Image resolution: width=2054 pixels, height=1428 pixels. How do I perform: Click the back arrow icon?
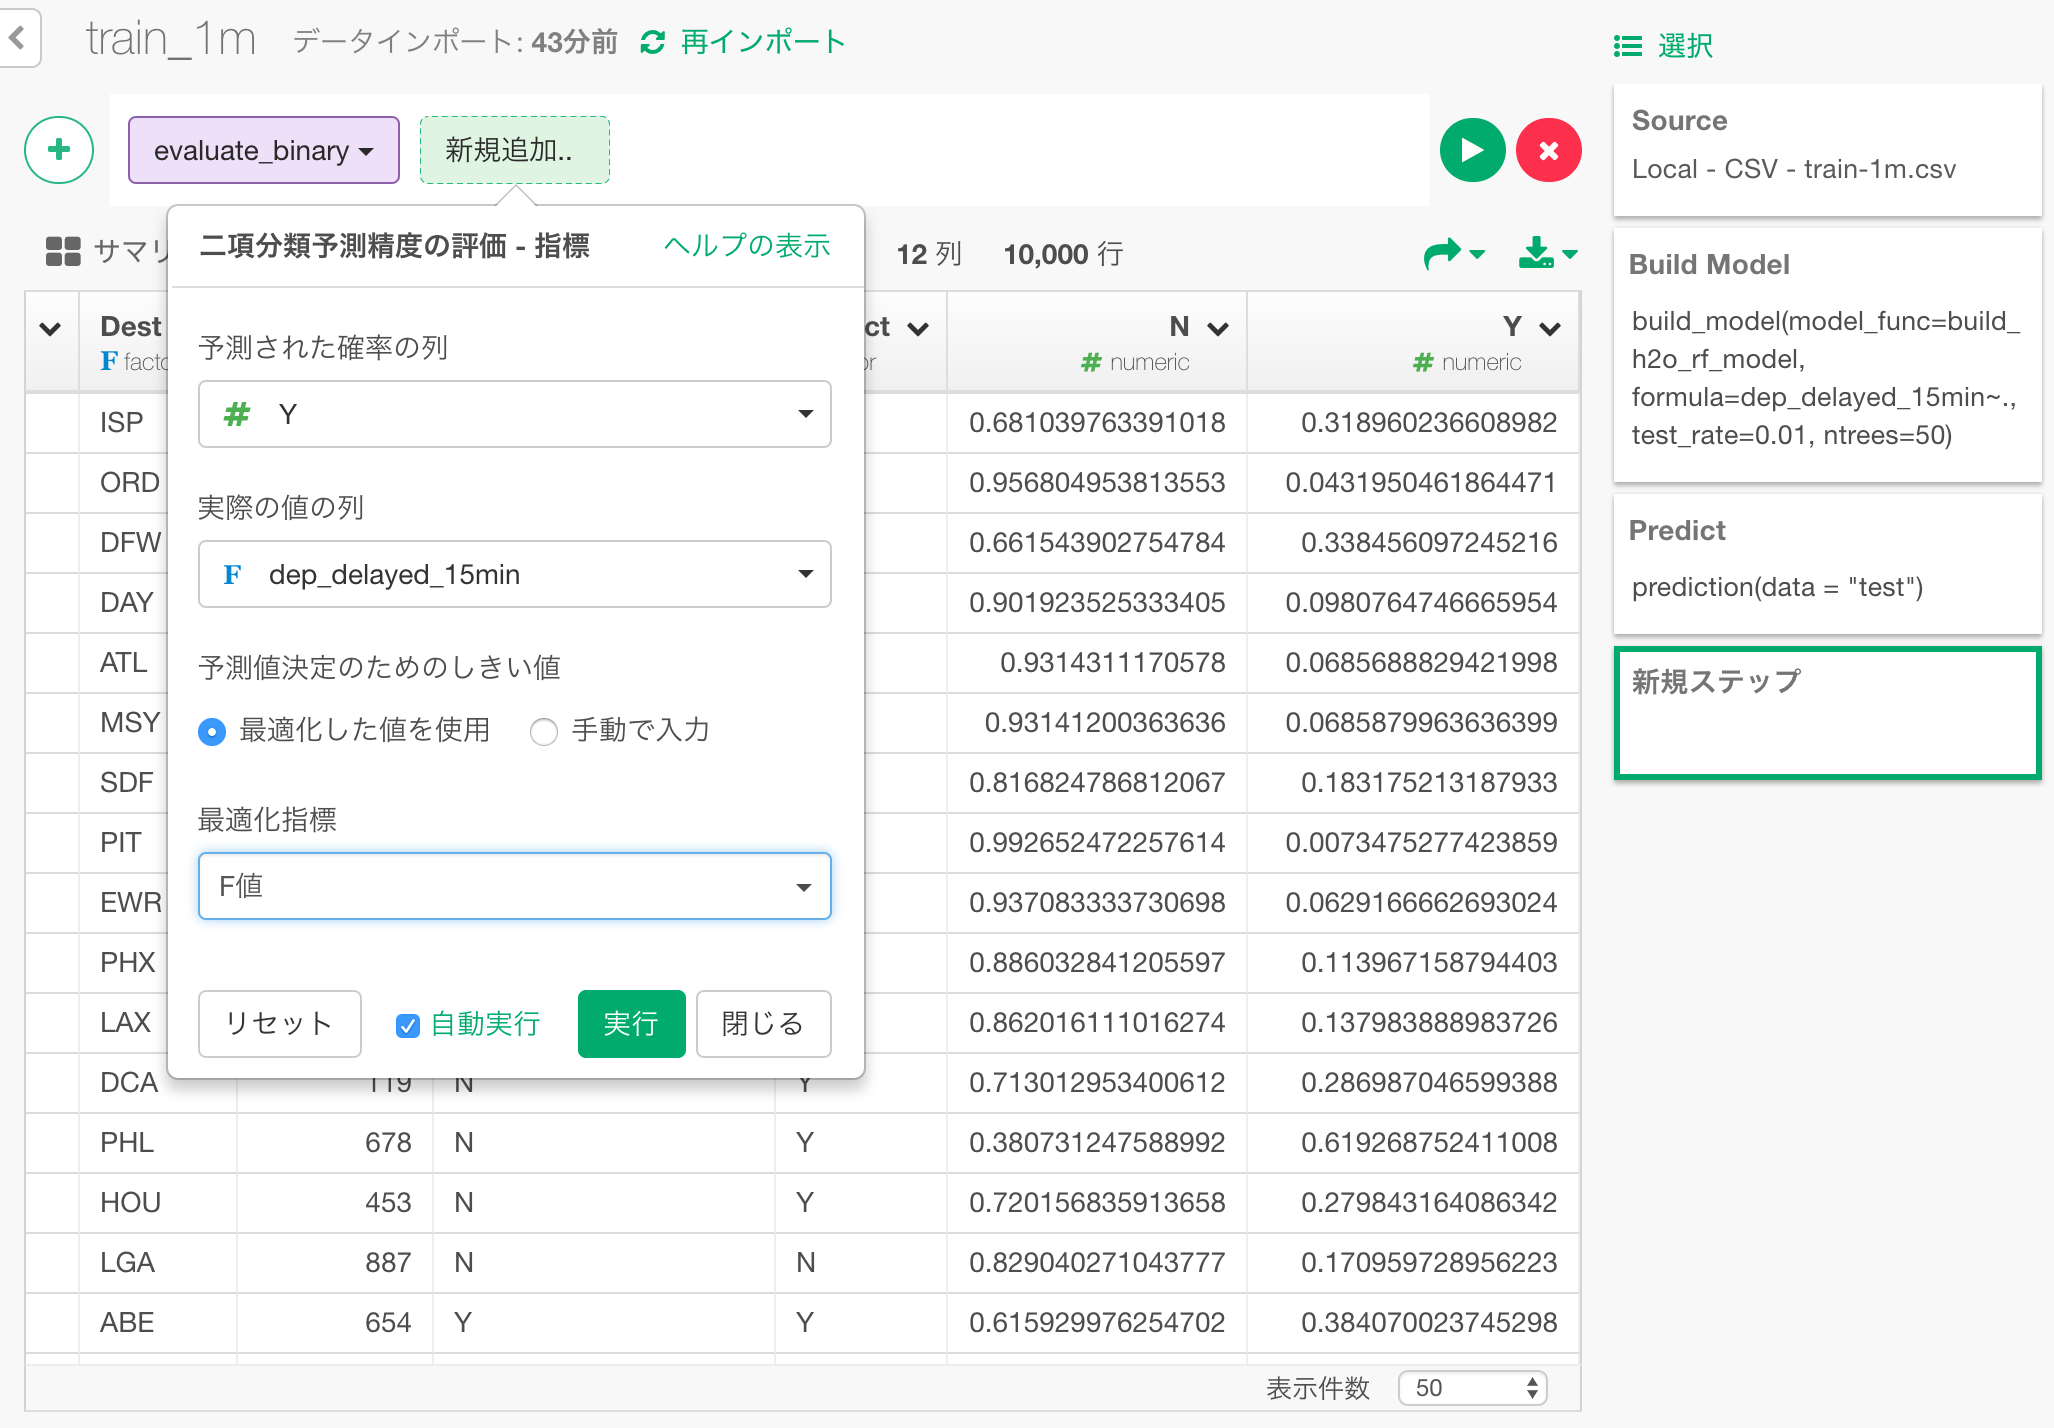coord(17,39)
